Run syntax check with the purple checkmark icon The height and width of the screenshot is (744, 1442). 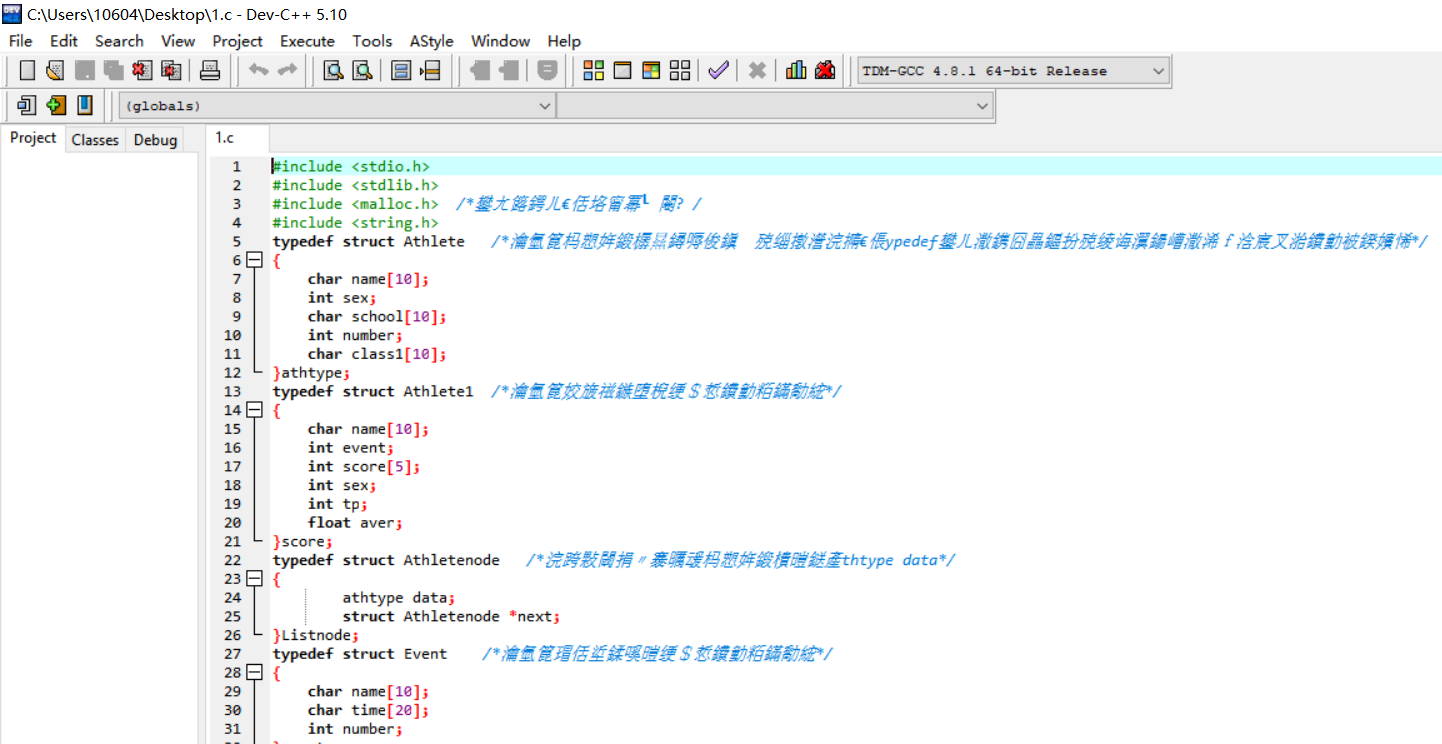tap(718, 70)
